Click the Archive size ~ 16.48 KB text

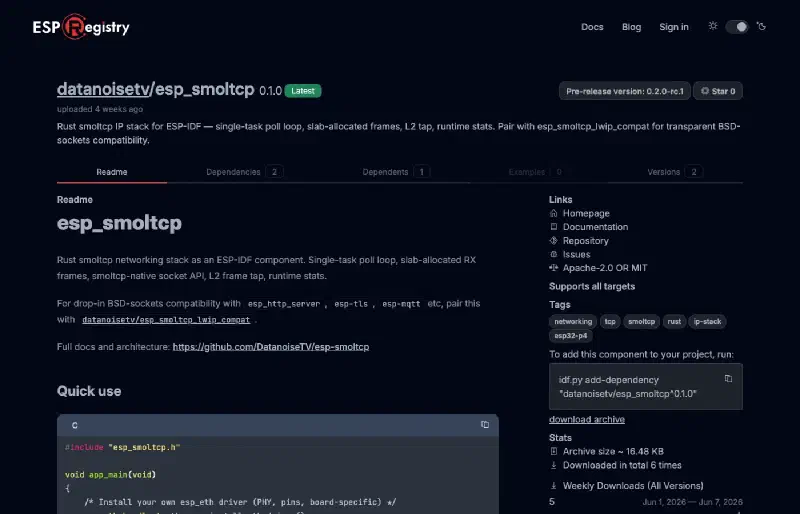[613, 451]
